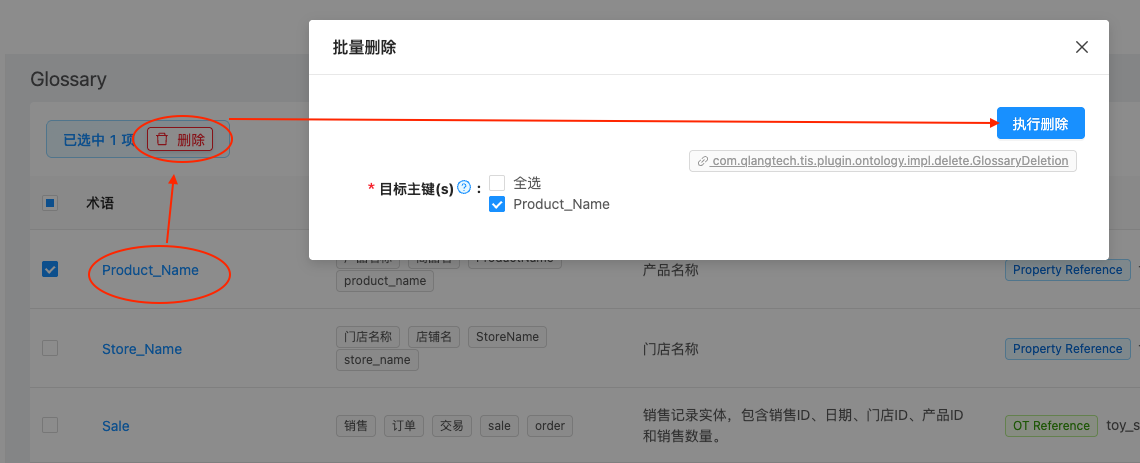Click the 术语 column header
This screenshot has height=463, width=1140.
(x=100, y=204)
